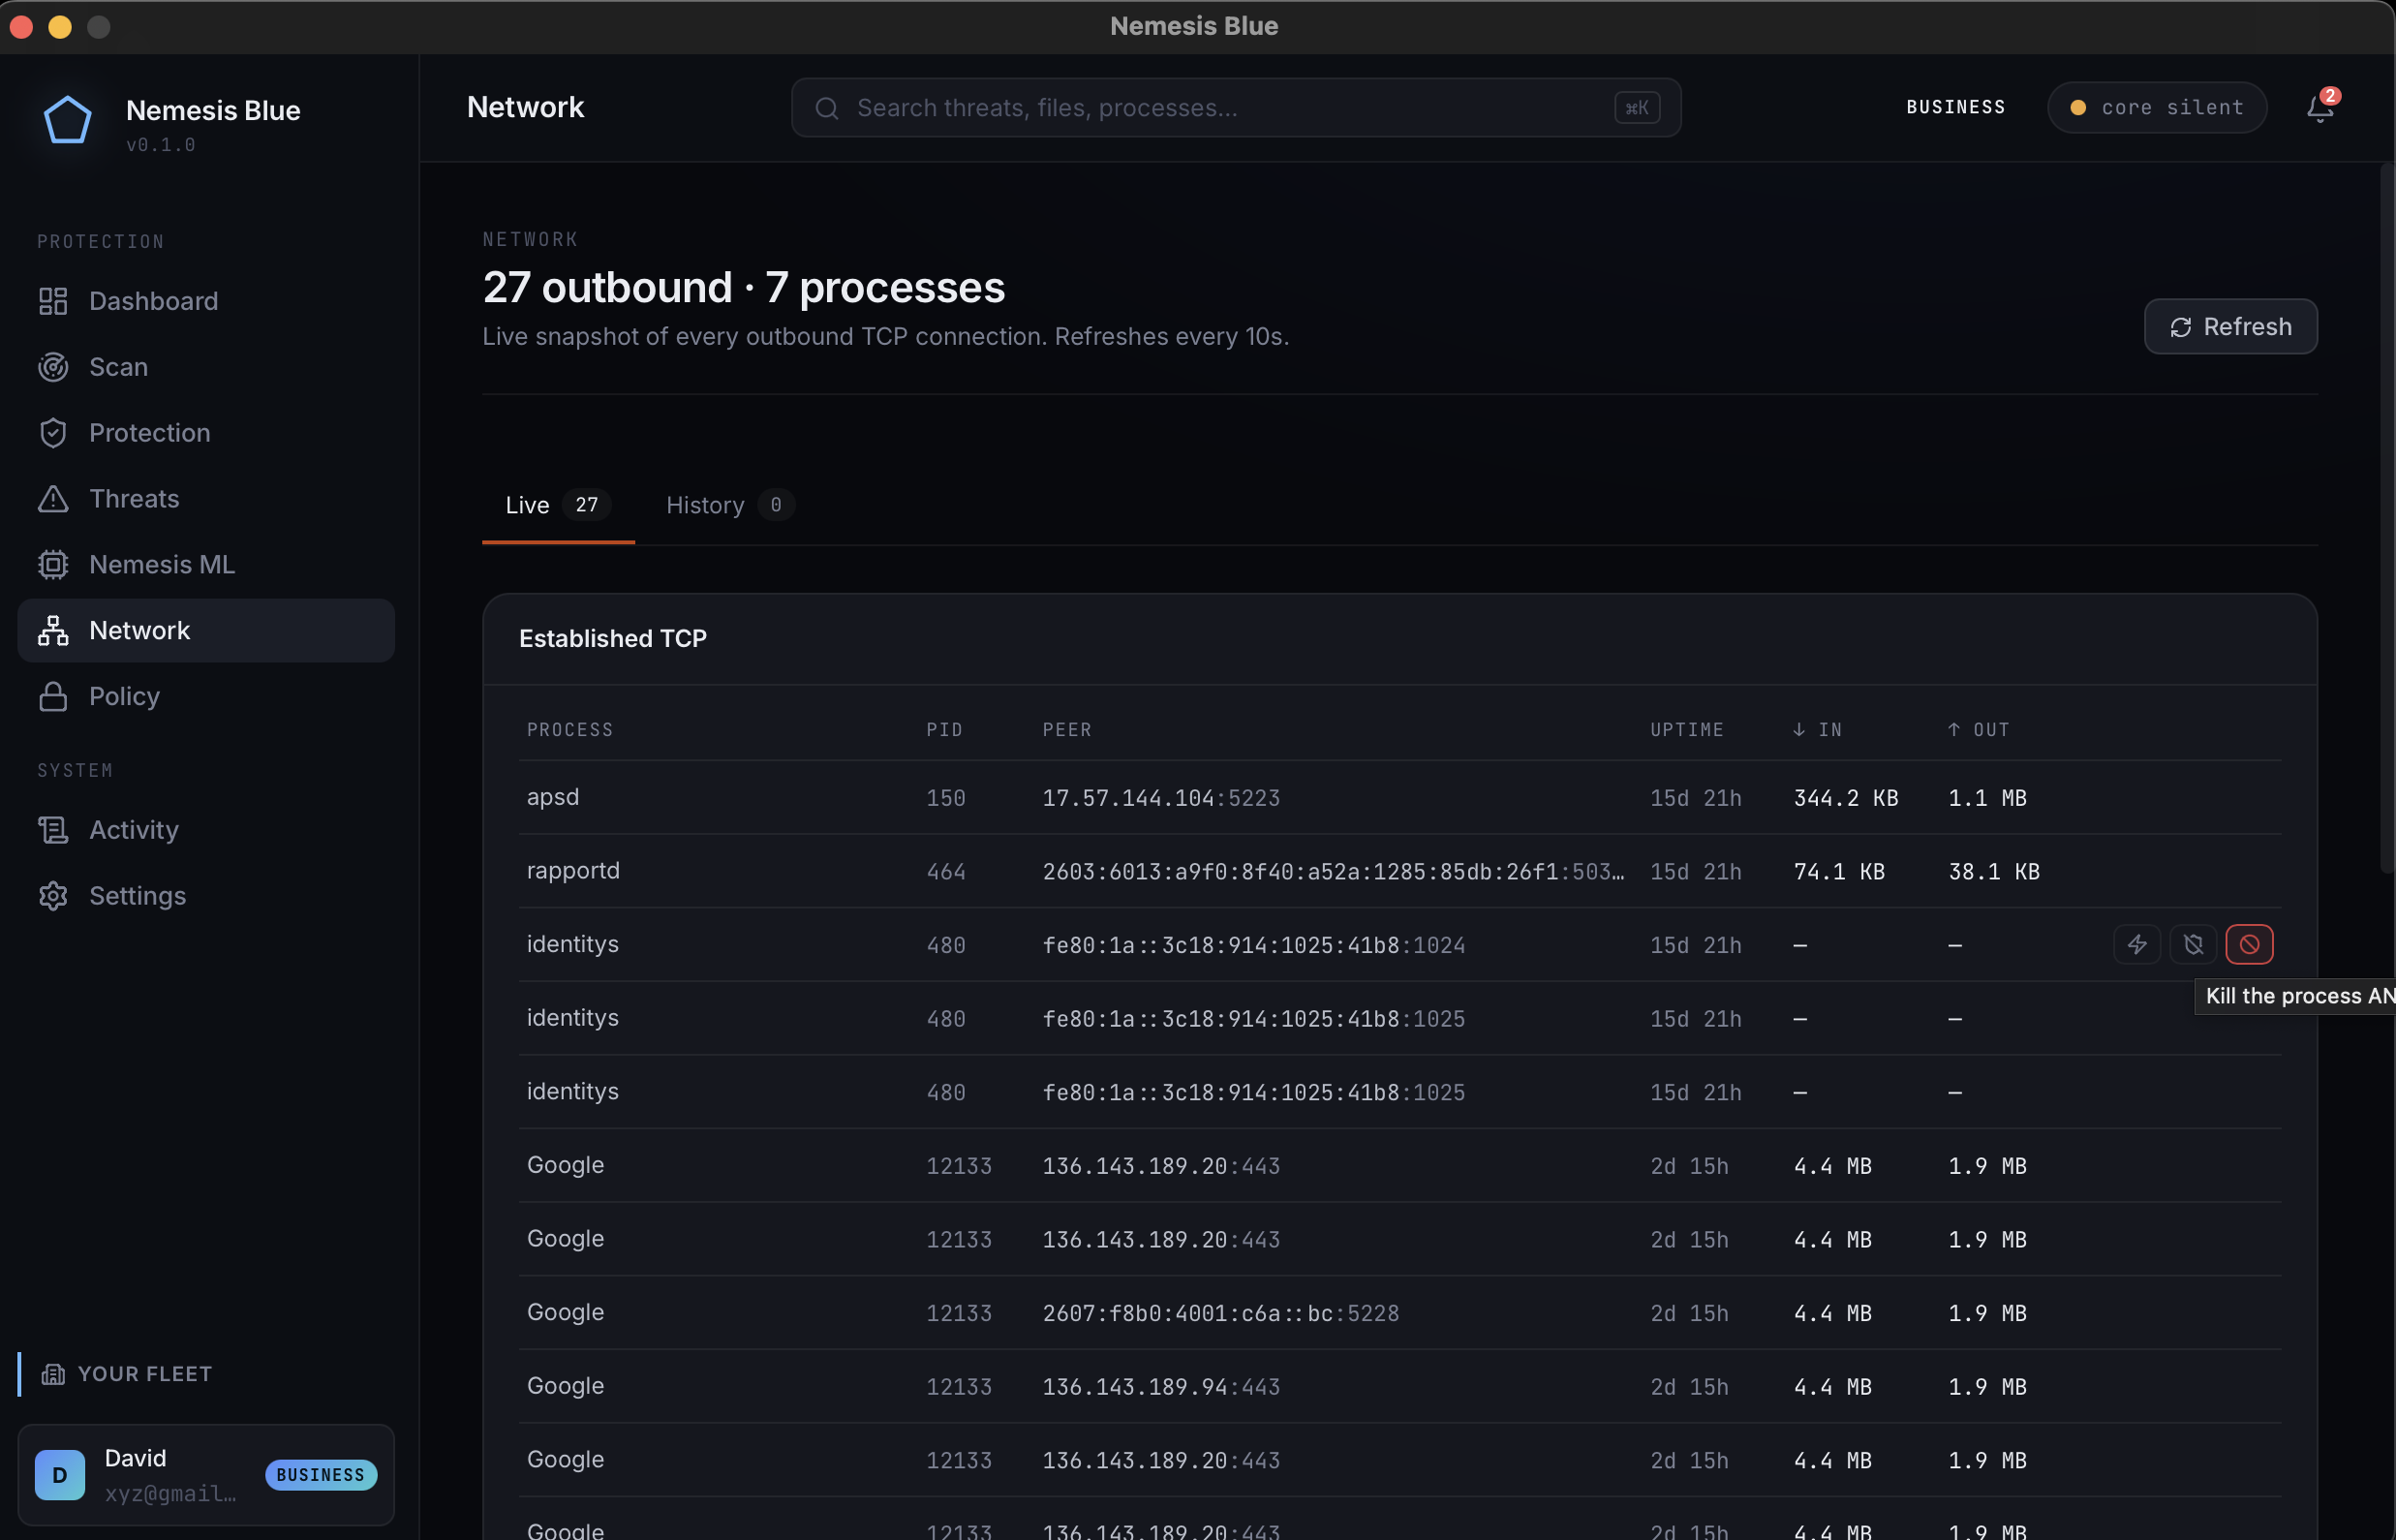Click the OUT column header
The image size is (2396, 1540).
click(x=1978, y=730)
